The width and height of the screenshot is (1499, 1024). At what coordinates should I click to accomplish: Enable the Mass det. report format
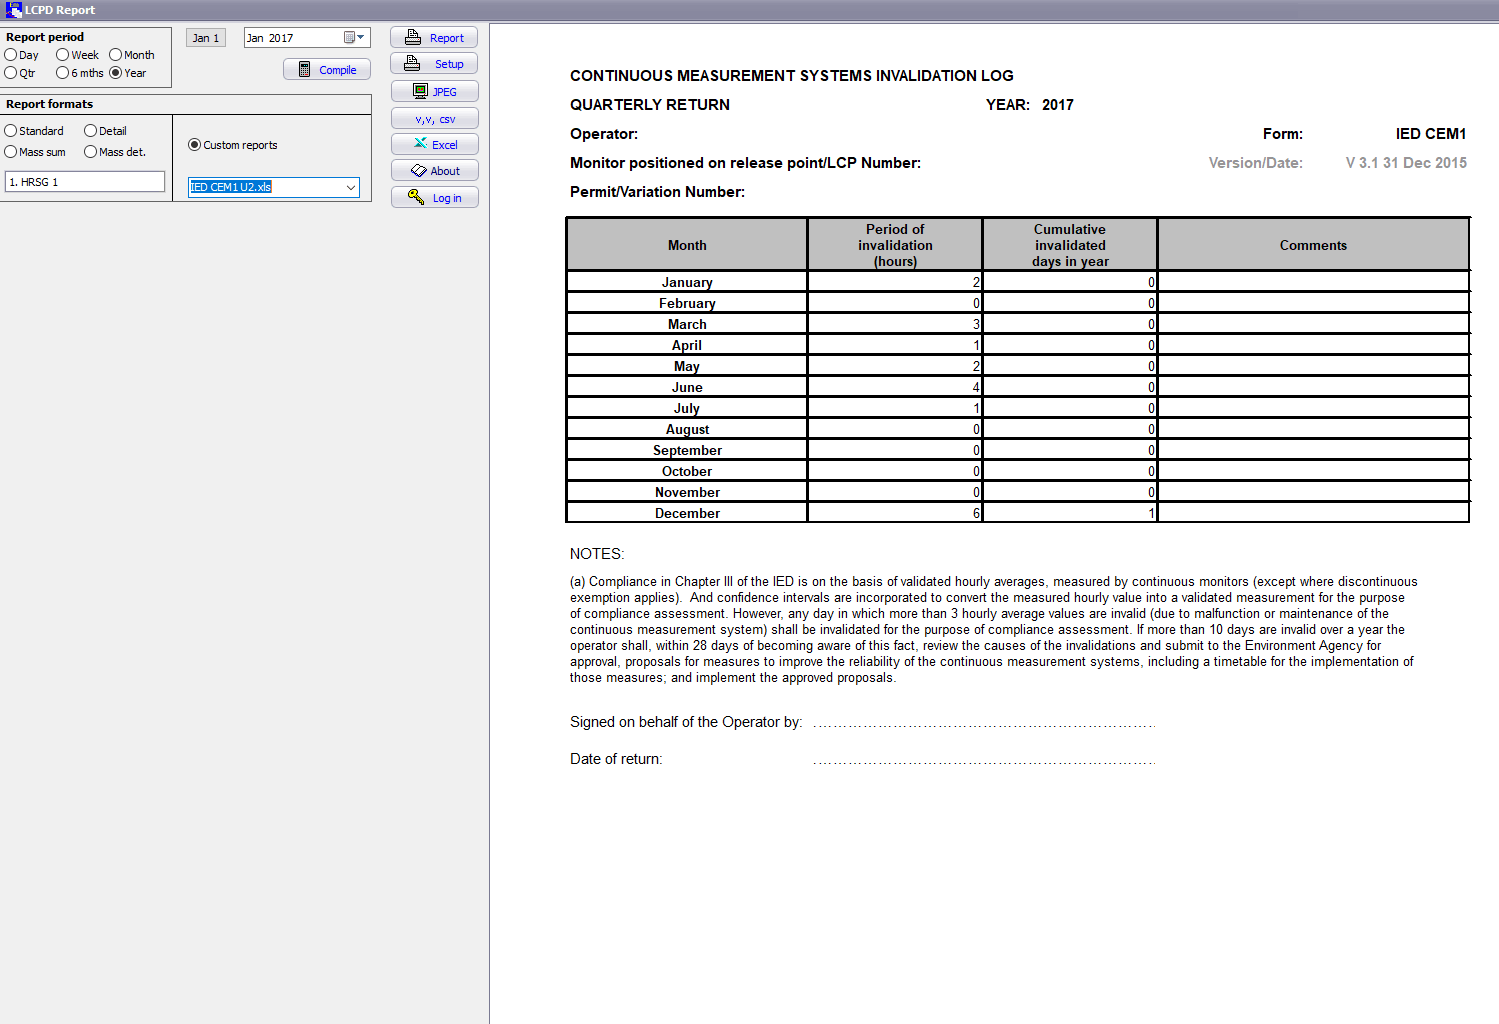(x=91, y=152)
